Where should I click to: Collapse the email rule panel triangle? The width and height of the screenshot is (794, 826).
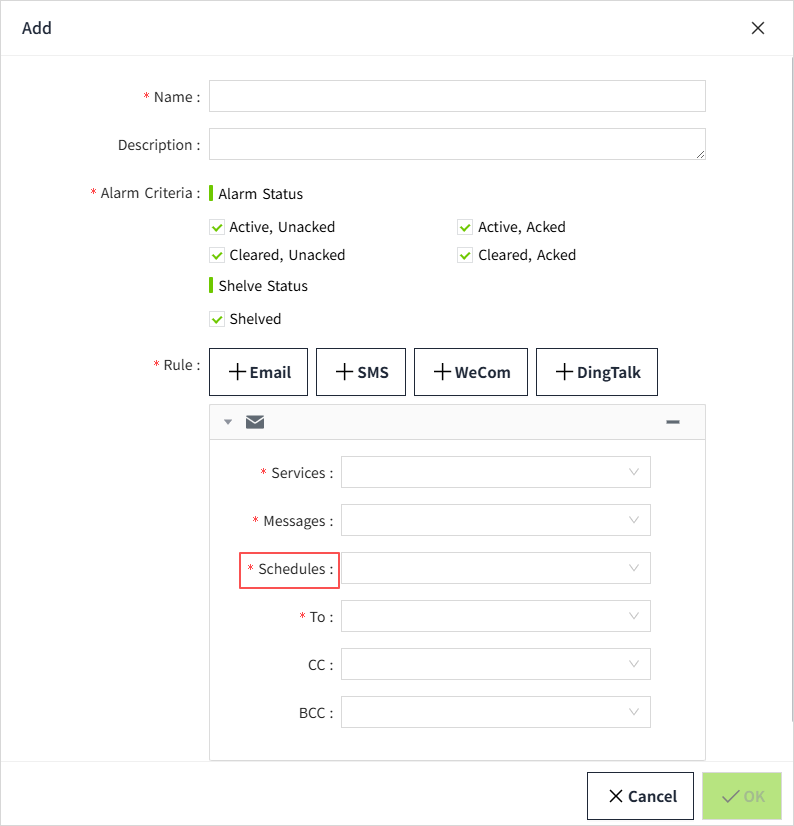(x=228, y=422)
